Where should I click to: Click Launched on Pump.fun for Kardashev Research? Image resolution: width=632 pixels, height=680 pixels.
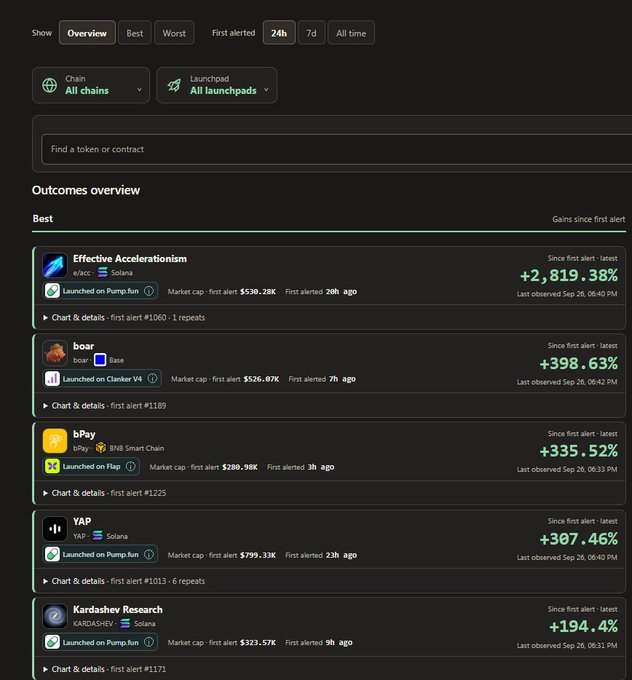[100, 642]
